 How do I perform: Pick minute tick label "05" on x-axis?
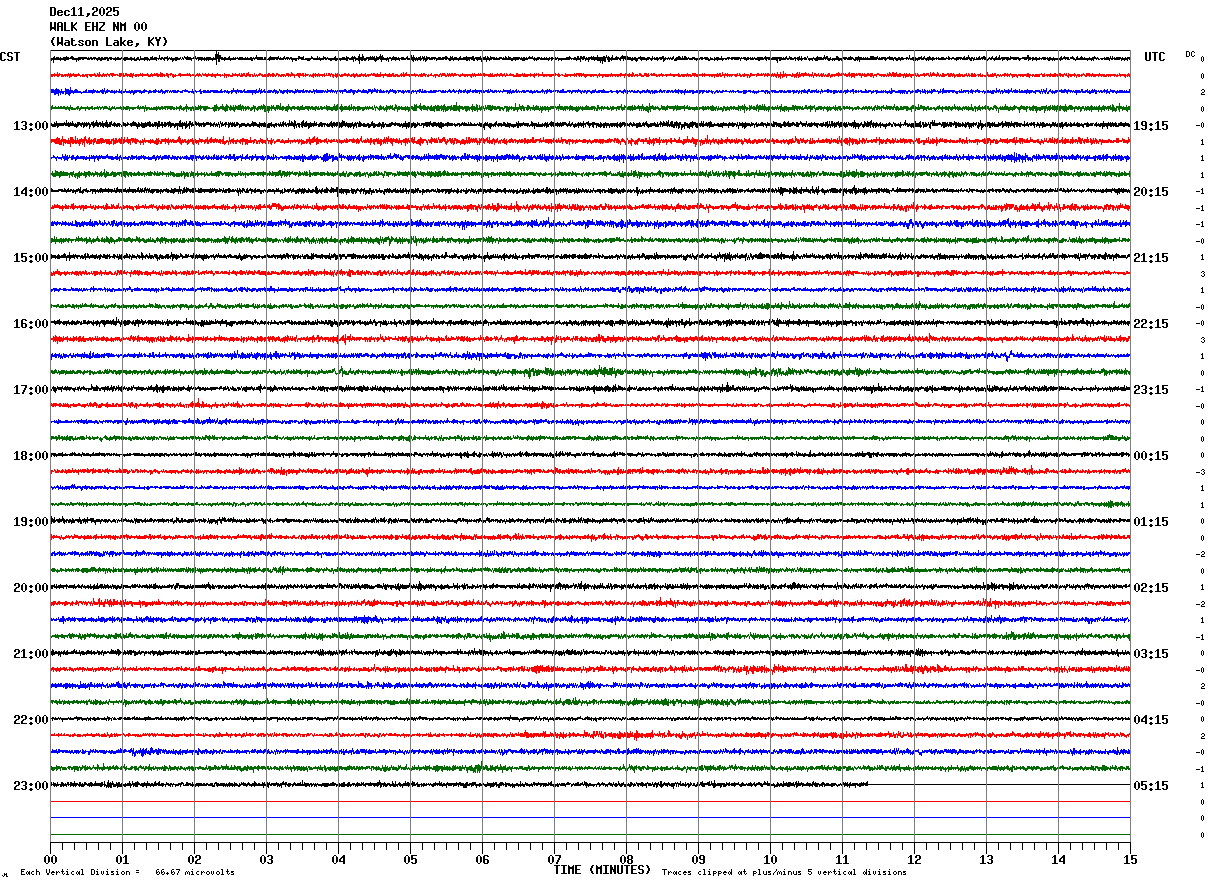[x=410, y=859]
